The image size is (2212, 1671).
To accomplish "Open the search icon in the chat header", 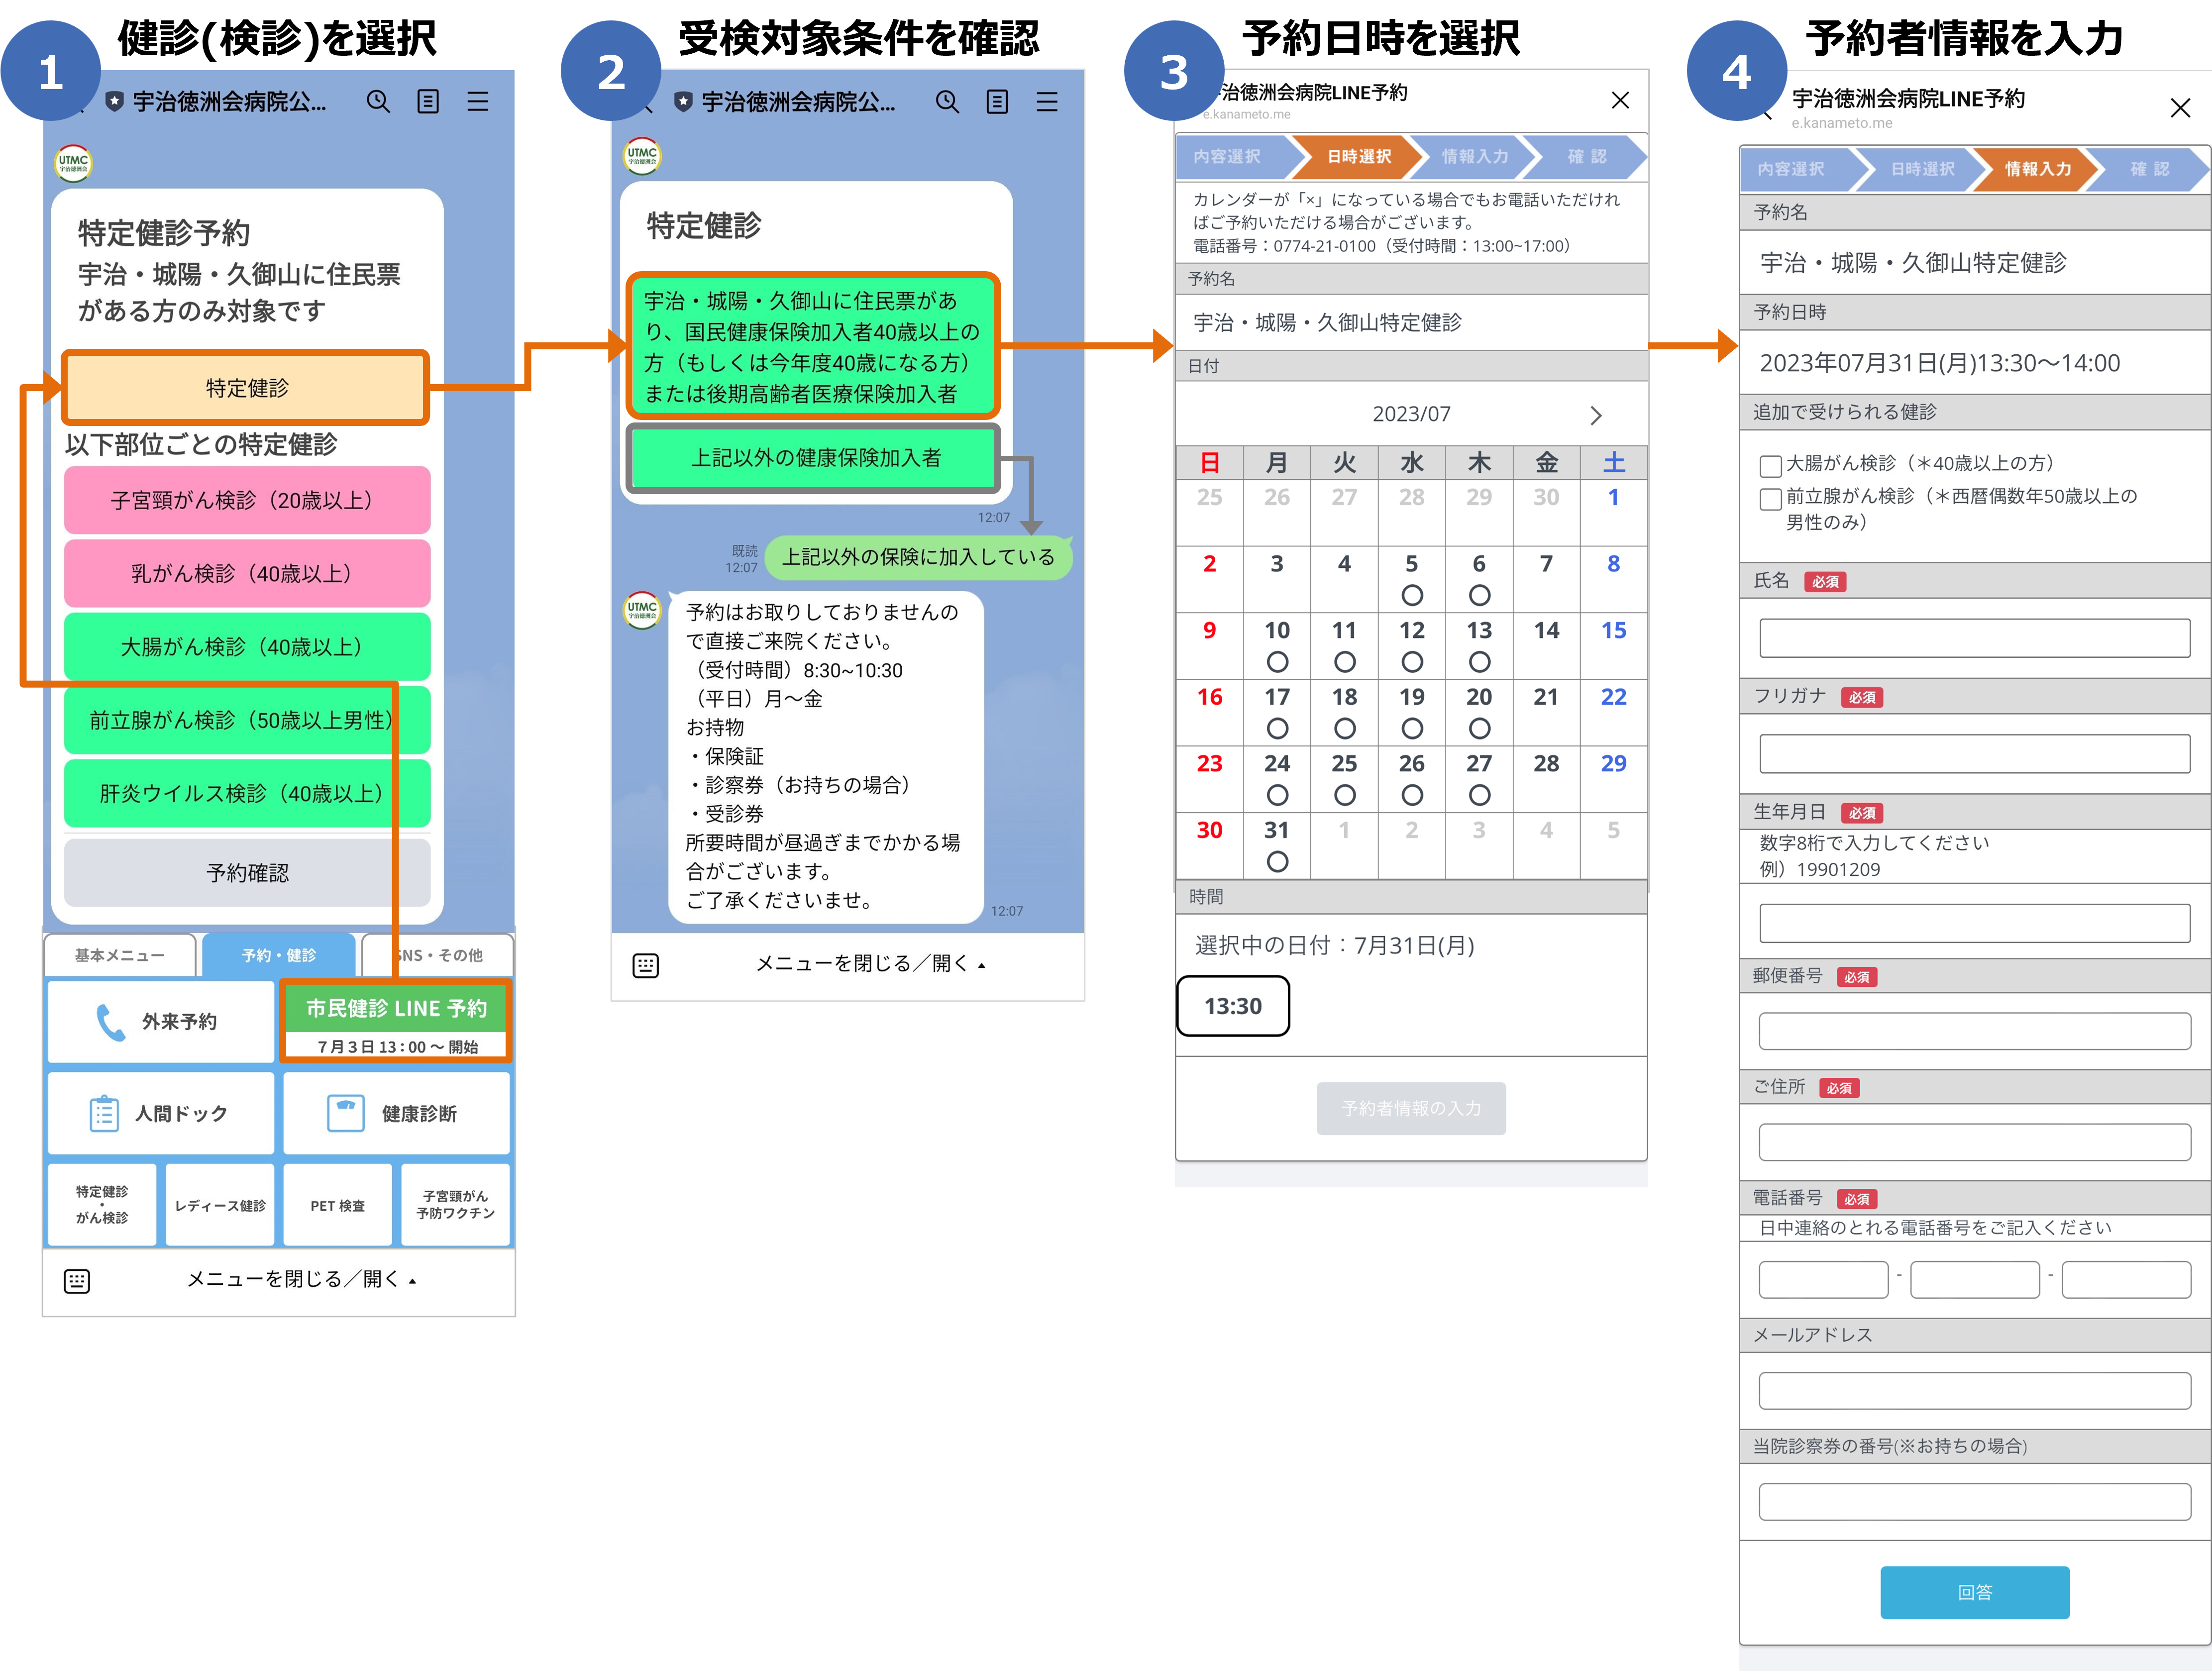I will (x=379, y=101).
